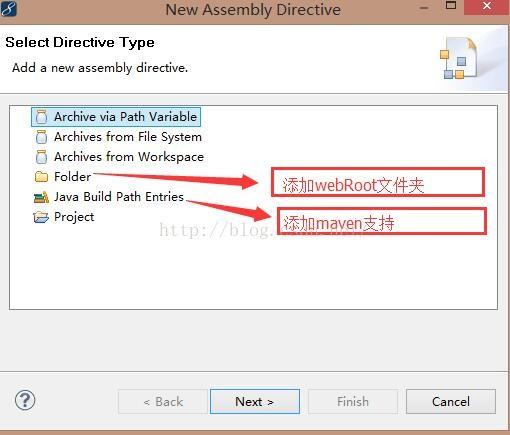Maximize the New Assembly Directive window
The width and height of the screenshot is (510, 435).
(451, 6)
